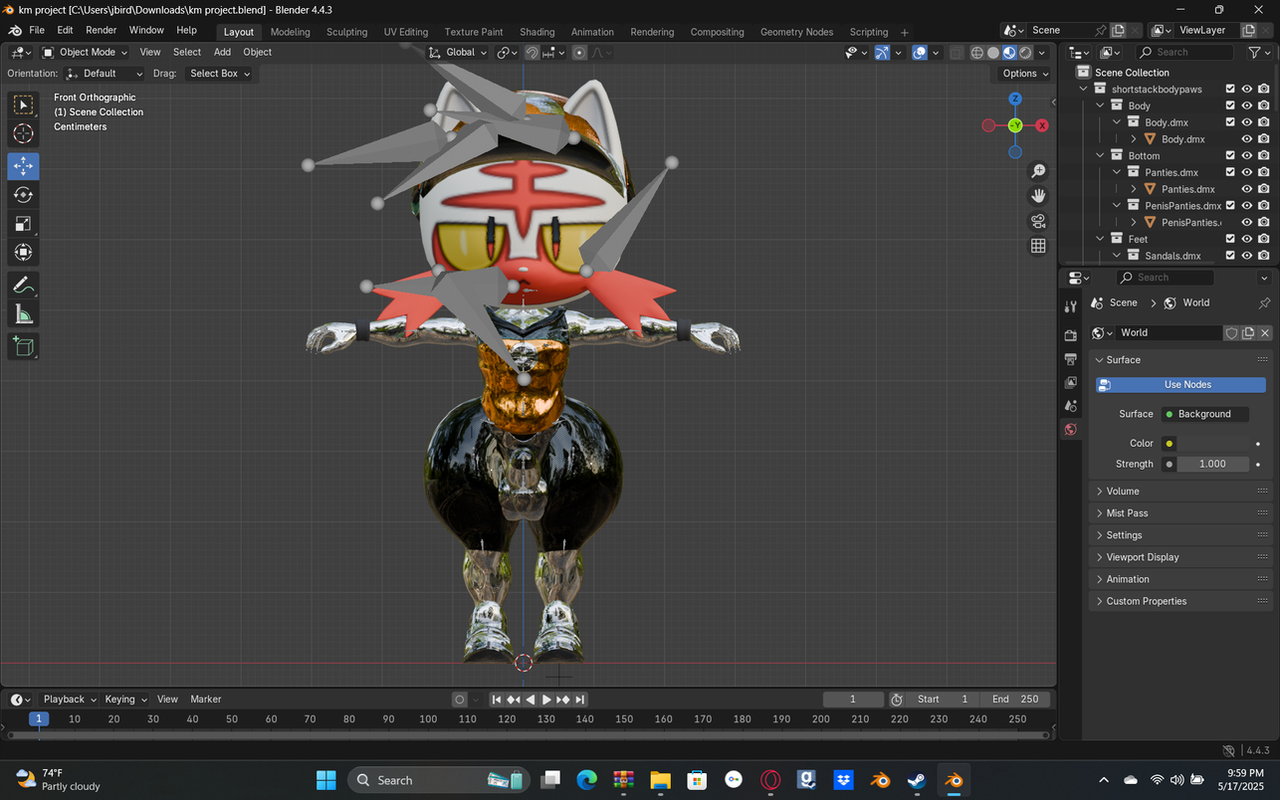1280x800 pixels.
Task: Open the Drag Select Box dropdown
Action: 219,73
